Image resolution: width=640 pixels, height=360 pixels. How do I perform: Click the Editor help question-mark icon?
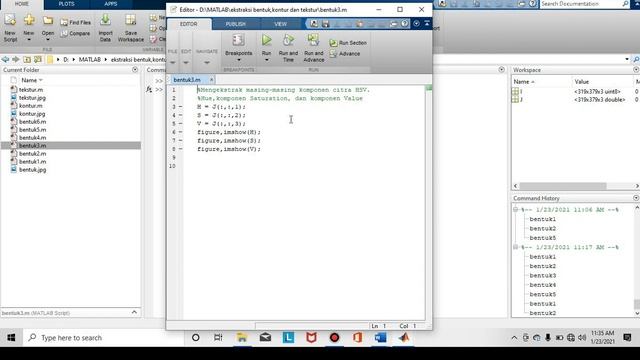[404, 24]
